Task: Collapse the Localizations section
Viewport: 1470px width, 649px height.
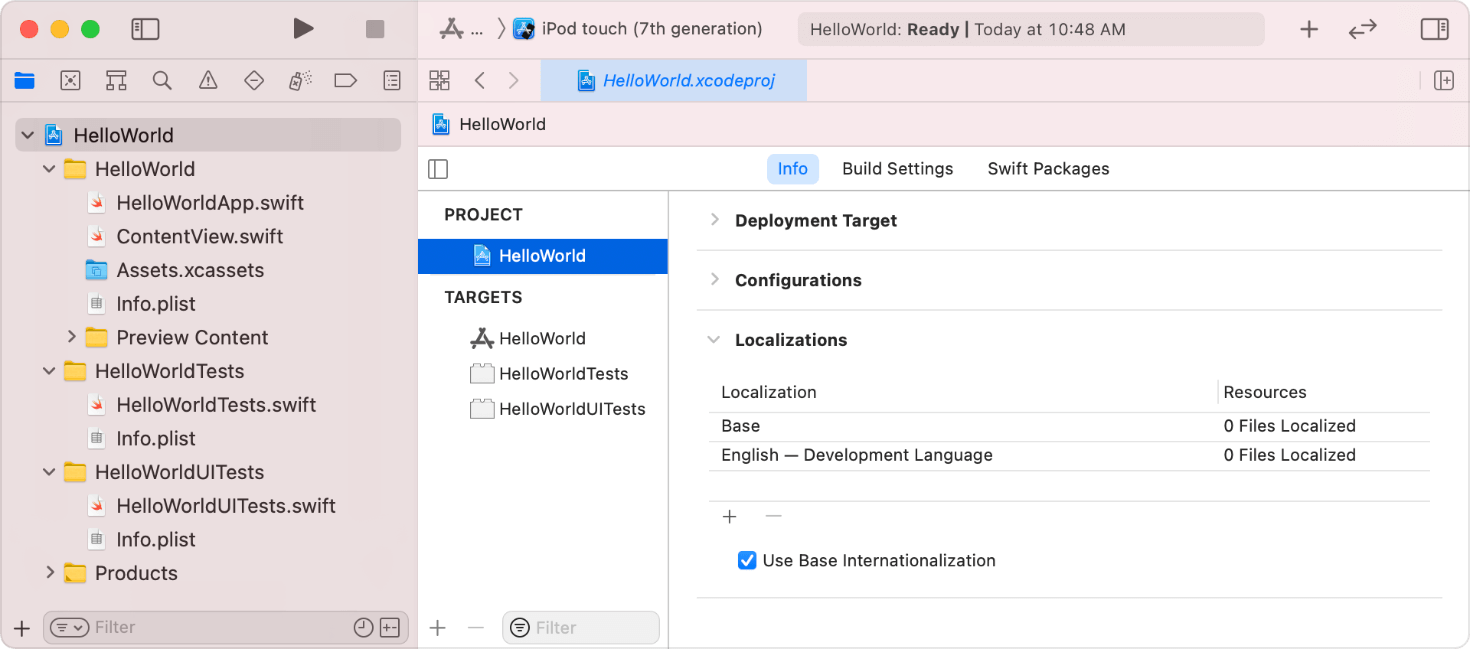Action: pyautogui.click(x=714, y=340)
